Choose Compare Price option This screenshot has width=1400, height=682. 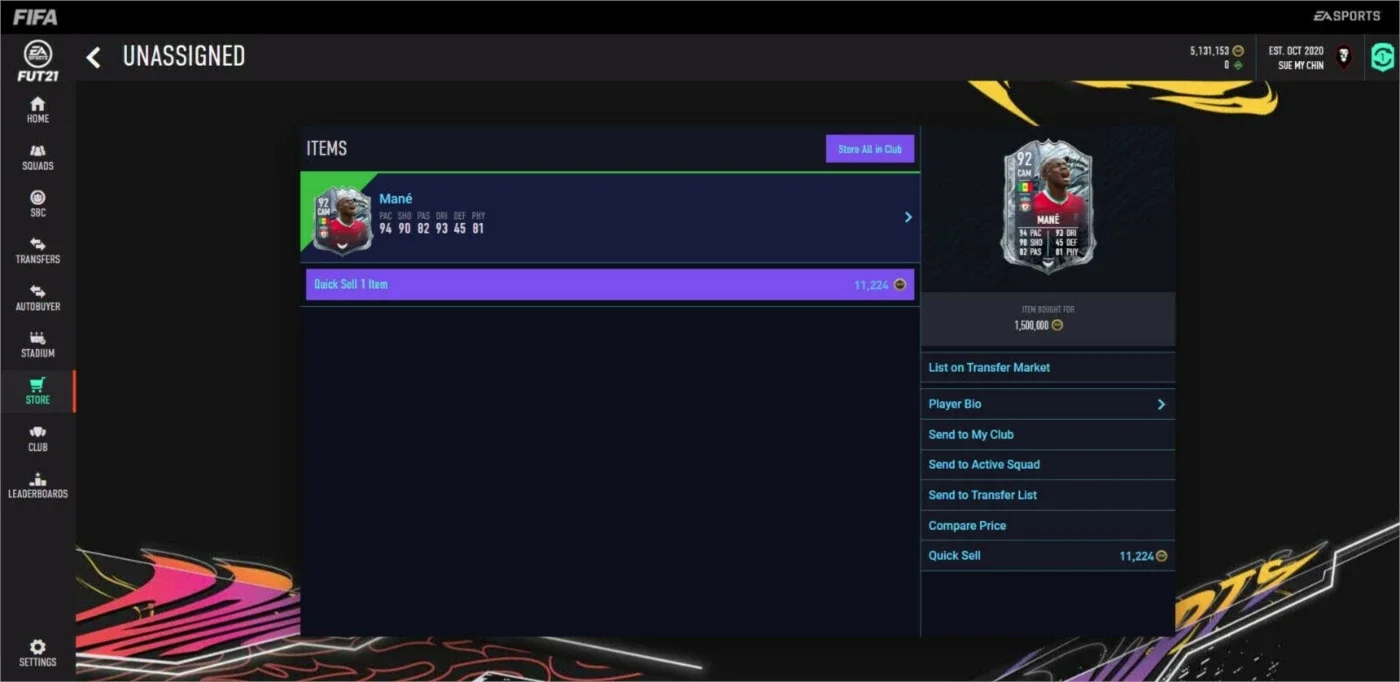[1048, 525]
